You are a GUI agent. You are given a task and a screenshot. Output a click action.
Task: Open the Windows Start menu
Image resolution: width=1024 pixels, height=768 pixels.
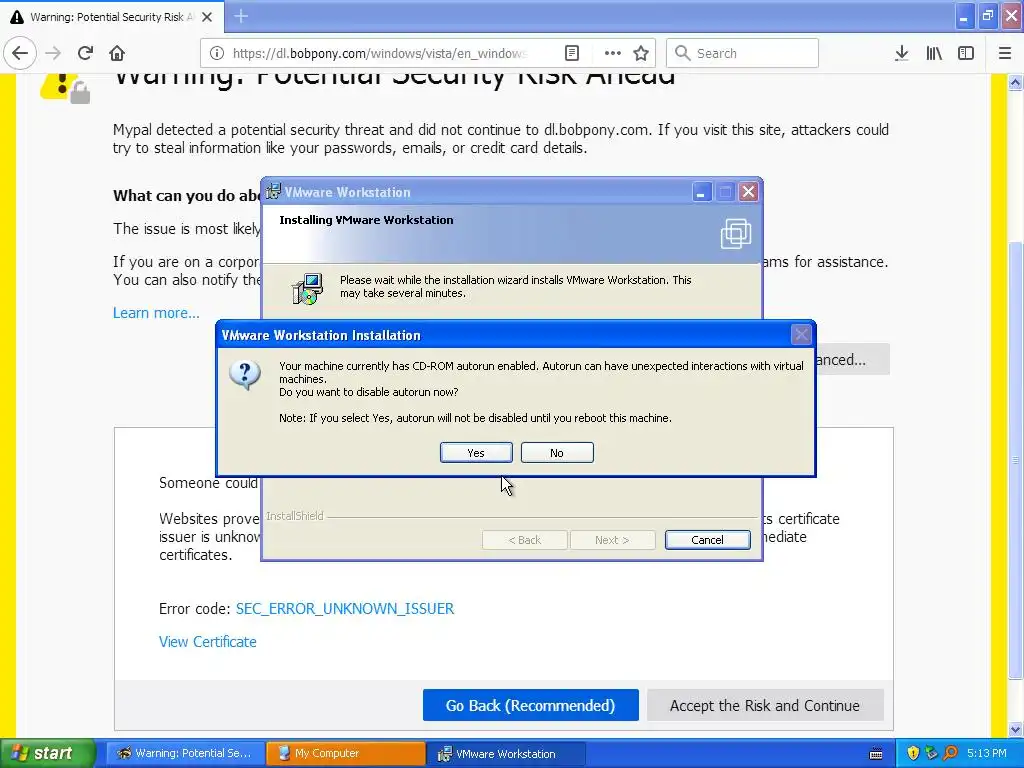click(x=47, y=753)
